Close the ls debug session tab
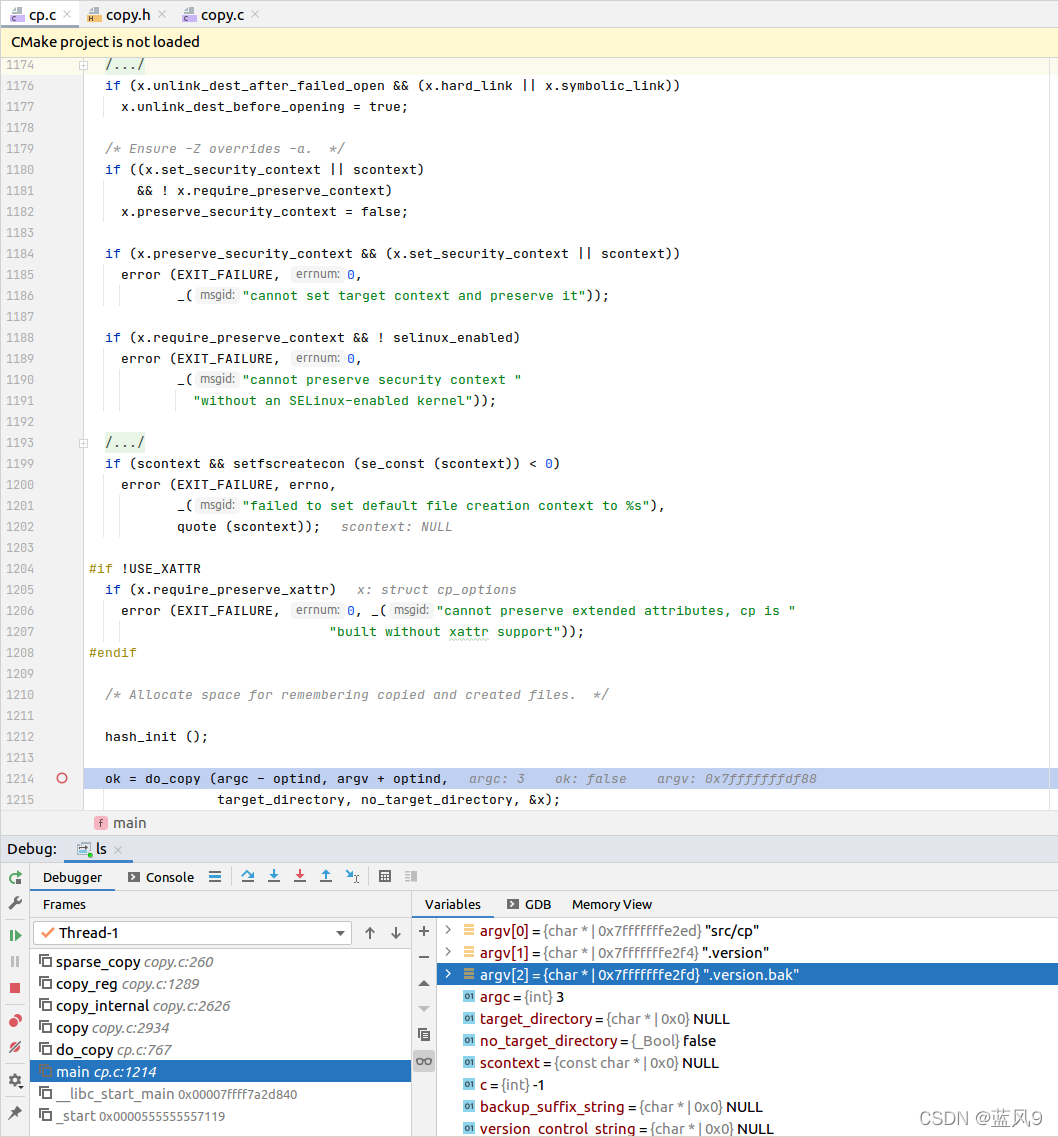1058x1137 pixels. pyautogui.click(x=118, y=850)
